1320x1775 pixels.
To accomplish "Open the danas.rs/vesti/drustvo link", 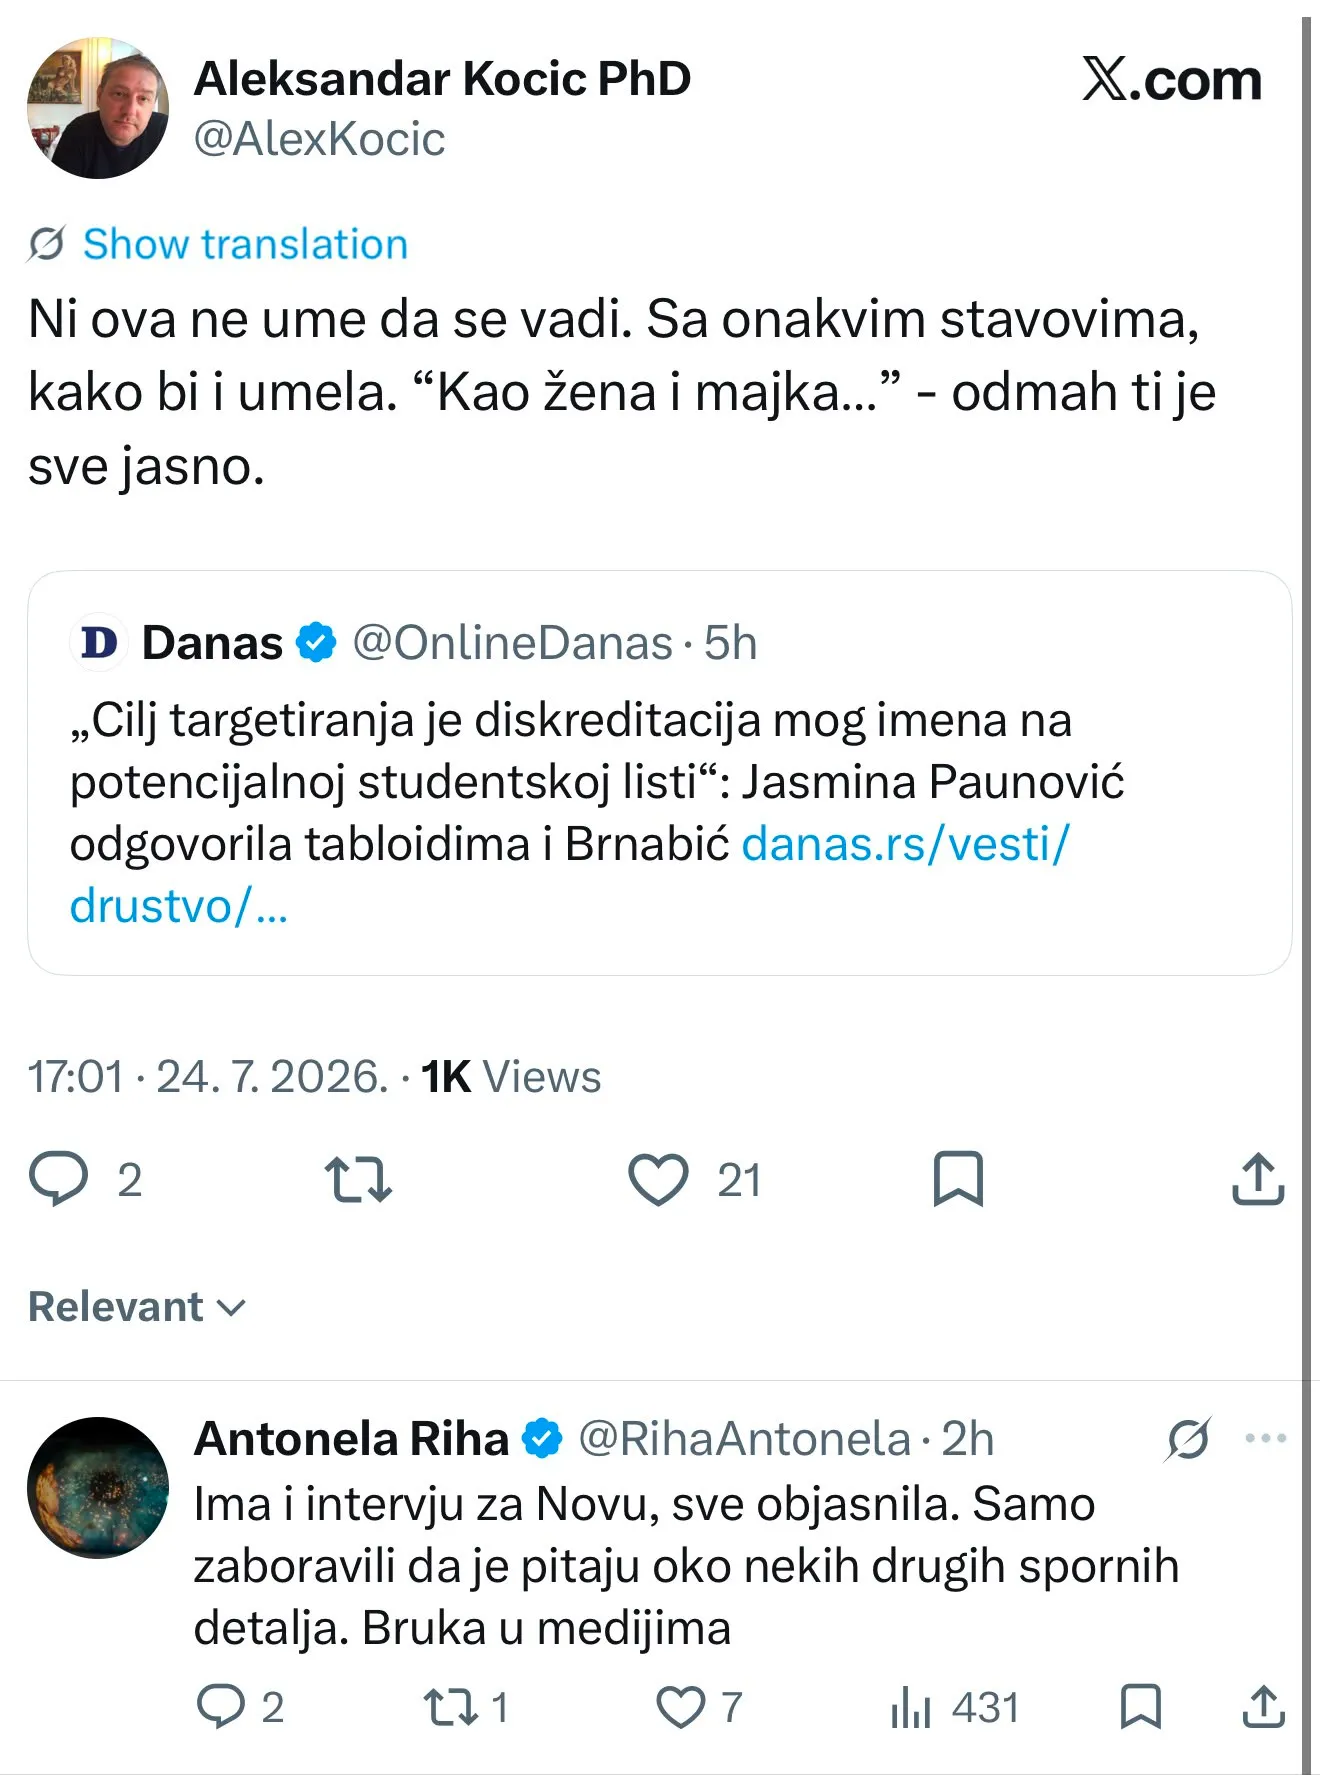I will (x=570, y=875).
